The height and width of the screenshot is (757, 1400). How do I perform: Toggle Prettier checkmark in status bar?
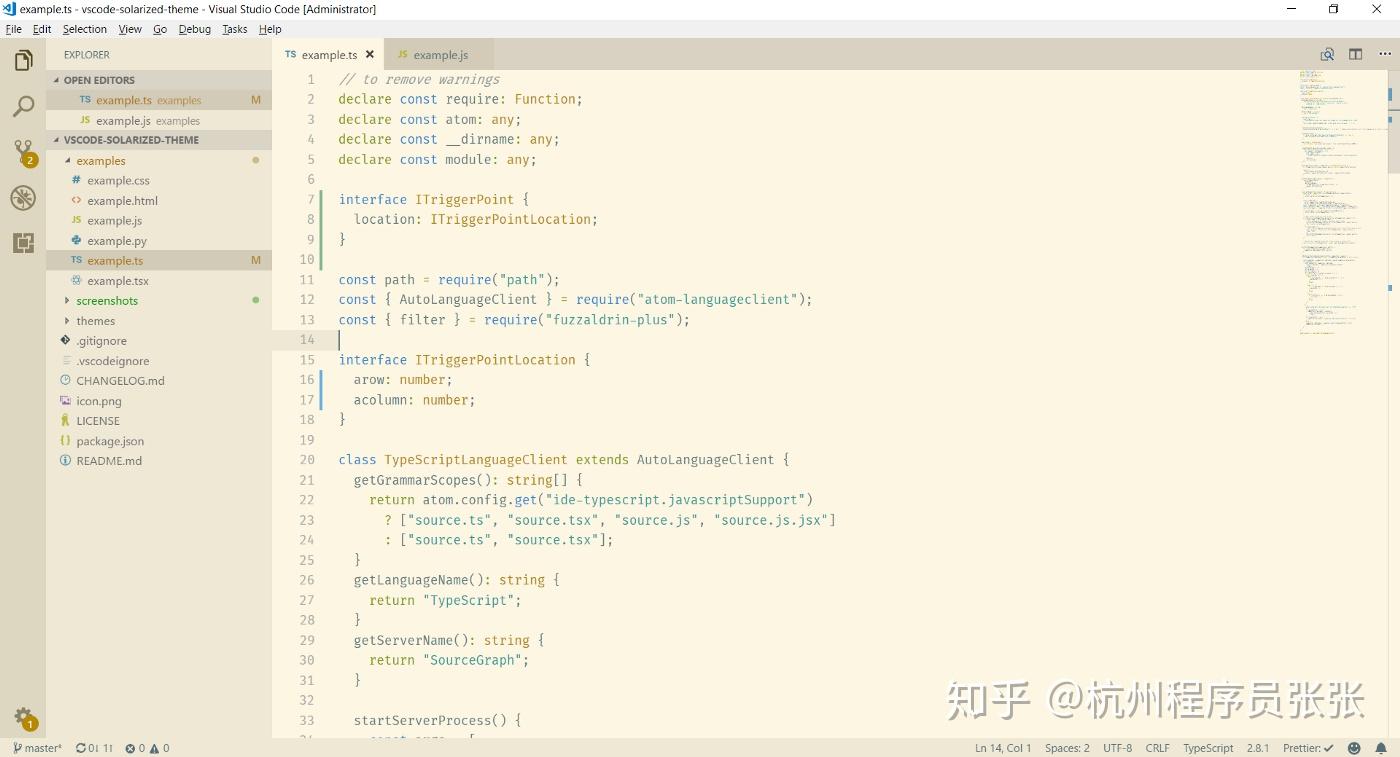click(1310, 747)
